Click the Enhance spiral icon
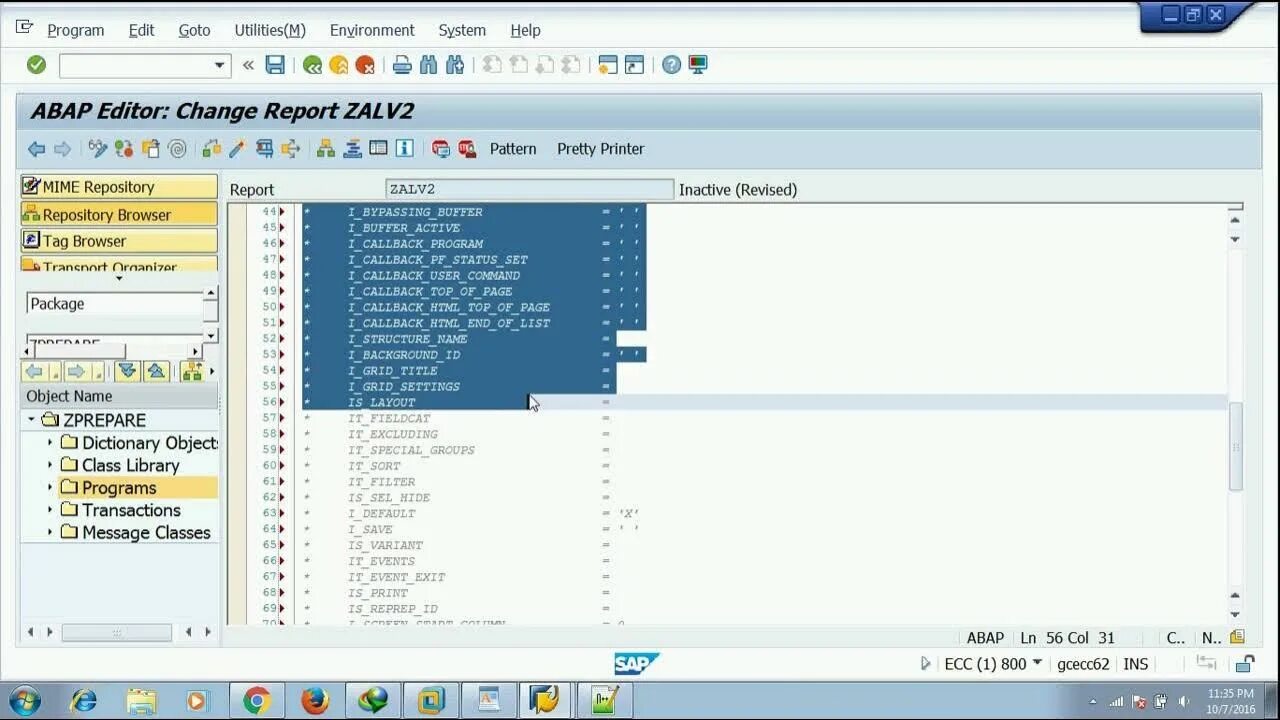This screenshot has width=1280, height=720. click(x=177, y=149)
